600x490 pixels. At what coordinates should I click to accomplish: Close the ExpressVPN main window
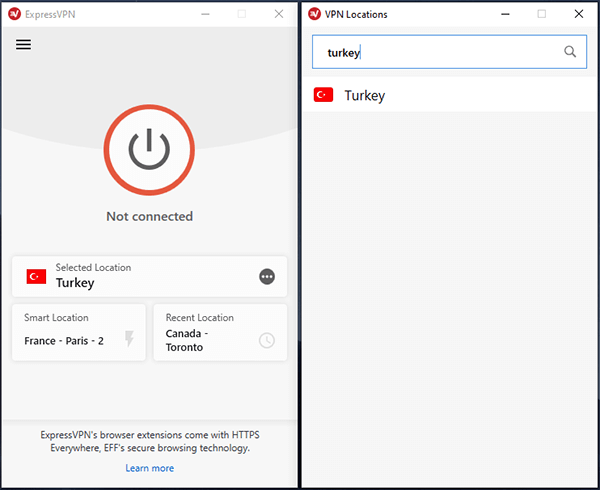click(x=279, y=14)
